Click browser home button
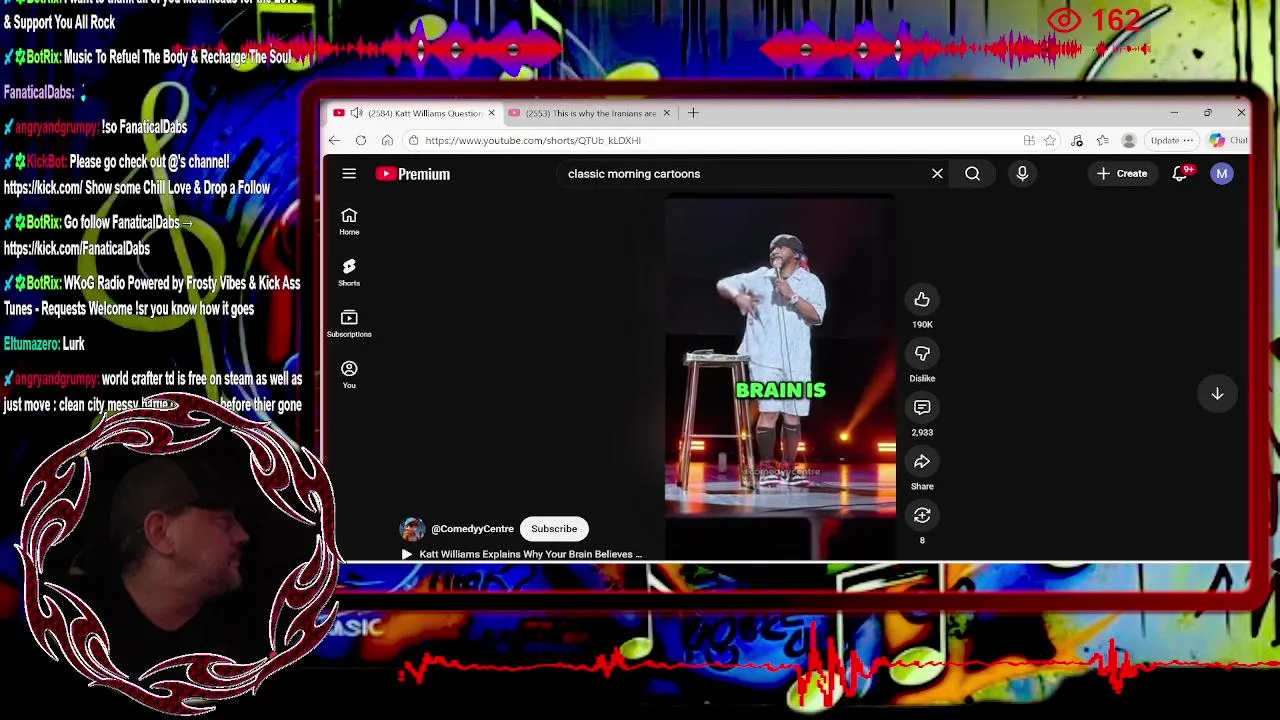 tap(387, 140)
